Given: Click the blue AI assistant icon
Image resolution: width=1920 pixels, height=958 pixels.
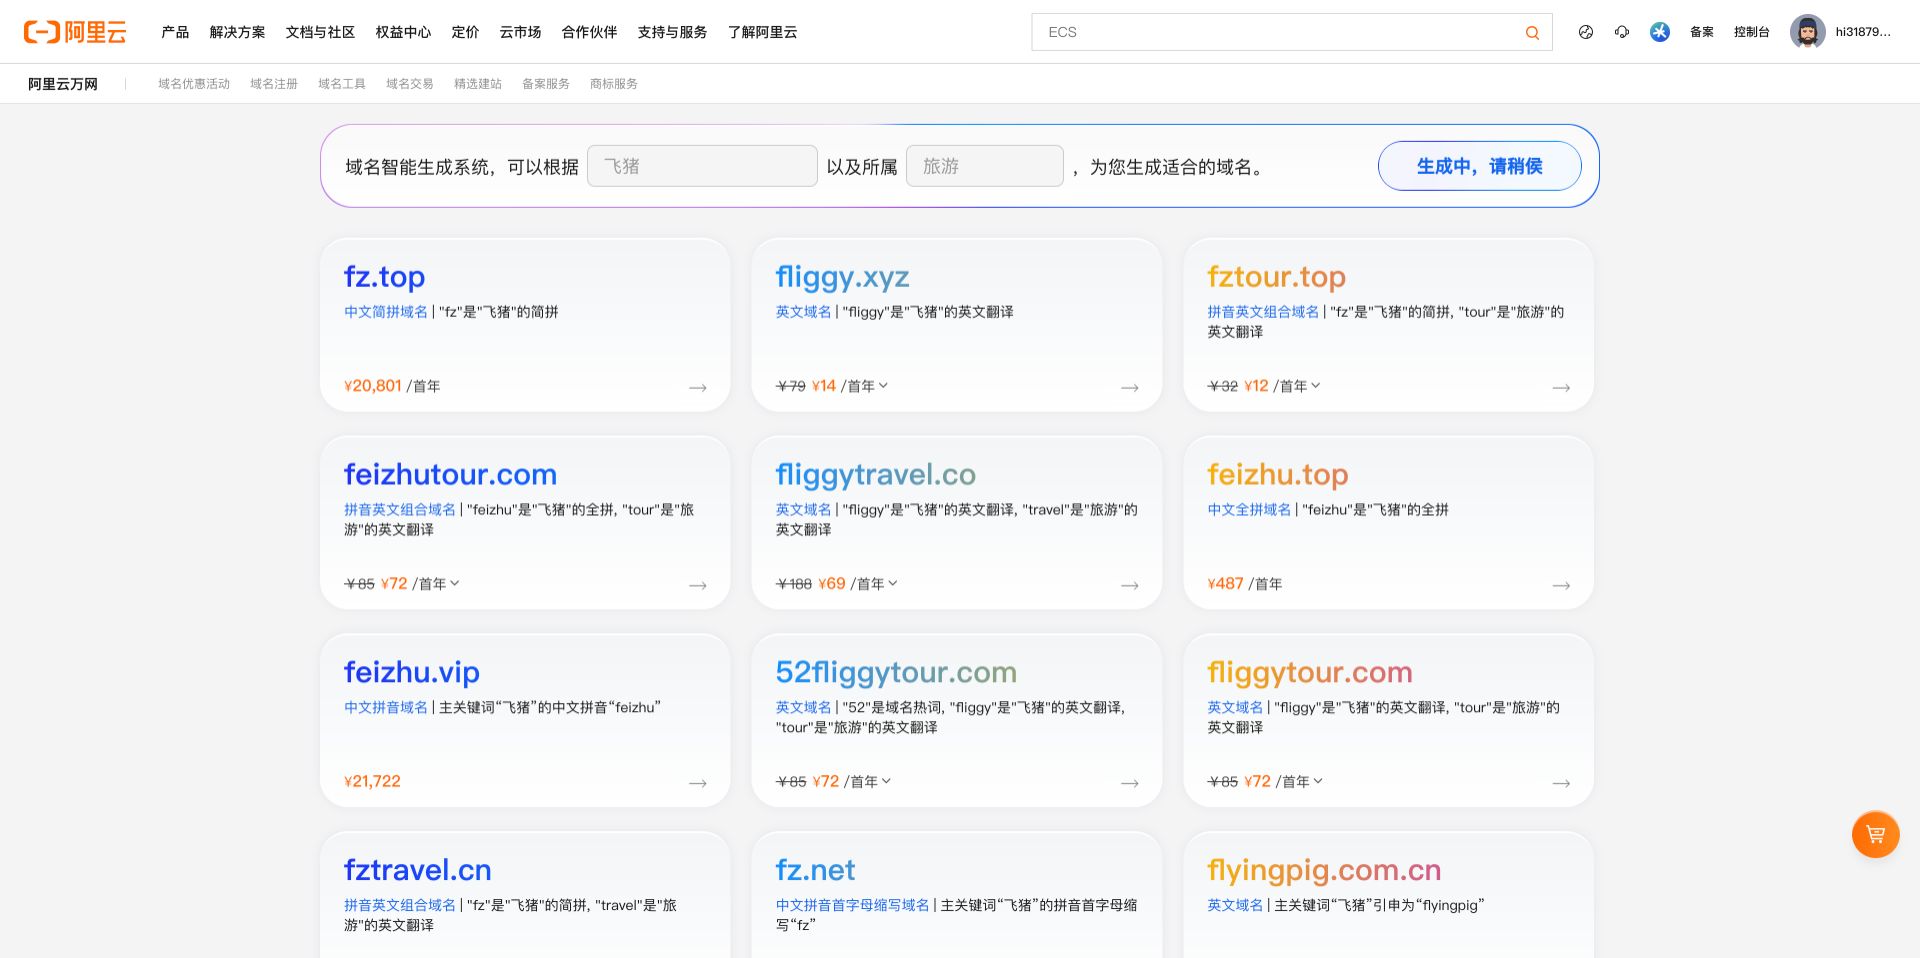Looking at the screenshot, I should (x=1659, y=32).
